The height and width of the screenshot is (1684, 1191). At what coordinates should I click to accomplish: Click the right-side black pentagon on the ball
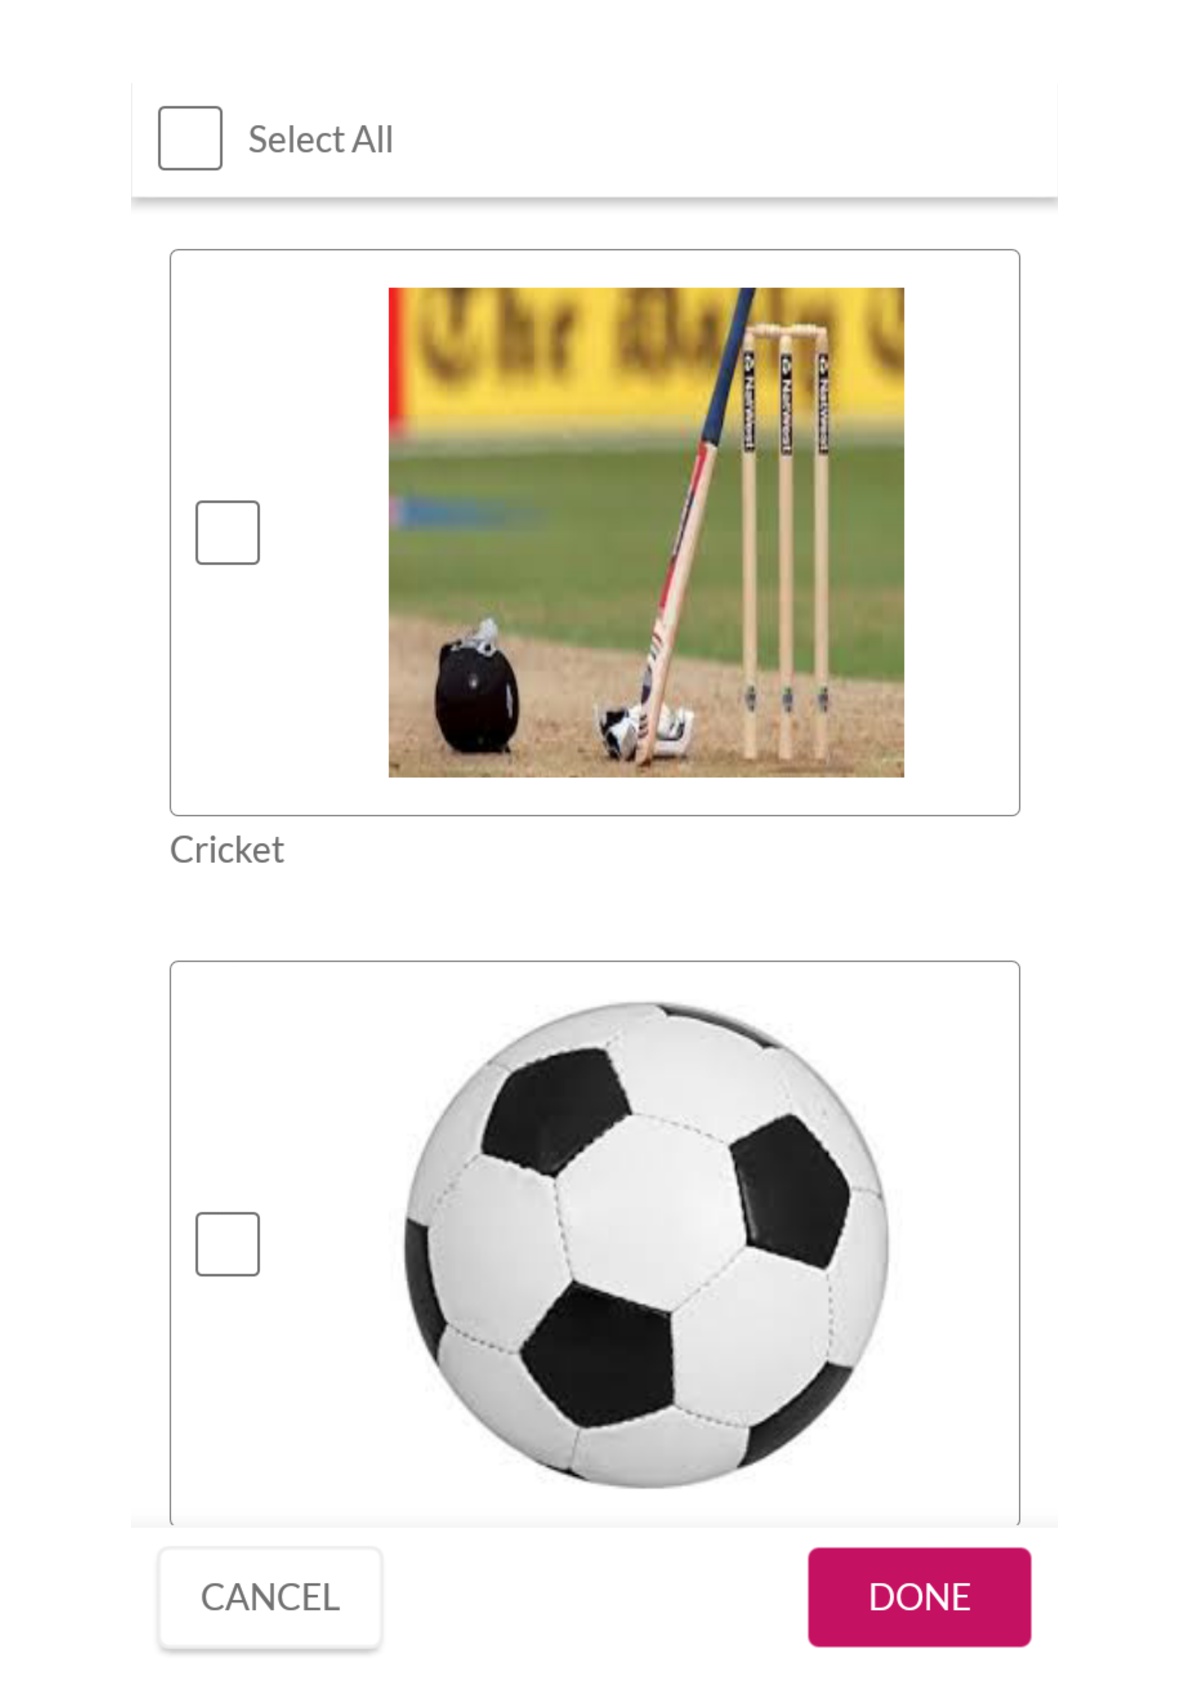790,1190
